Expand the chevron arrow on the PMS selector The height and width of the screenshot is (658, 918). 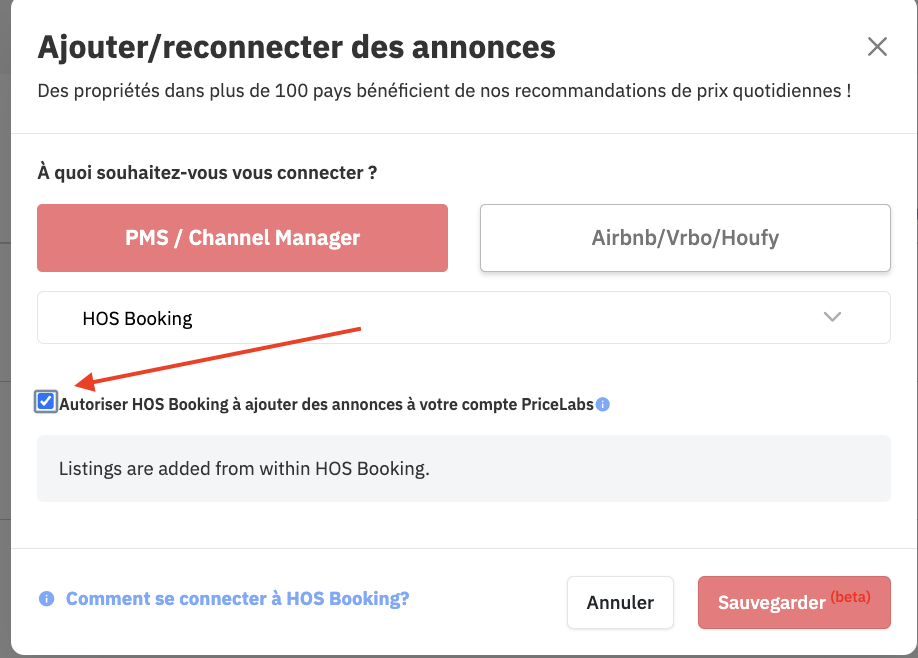point(832,317)
